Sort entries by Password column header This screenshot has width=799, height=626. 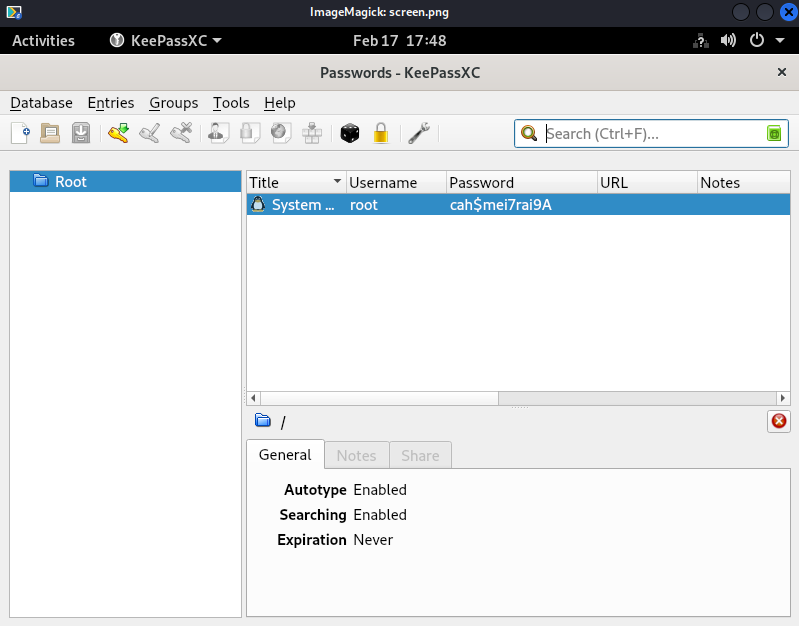(x=522, y=182)
